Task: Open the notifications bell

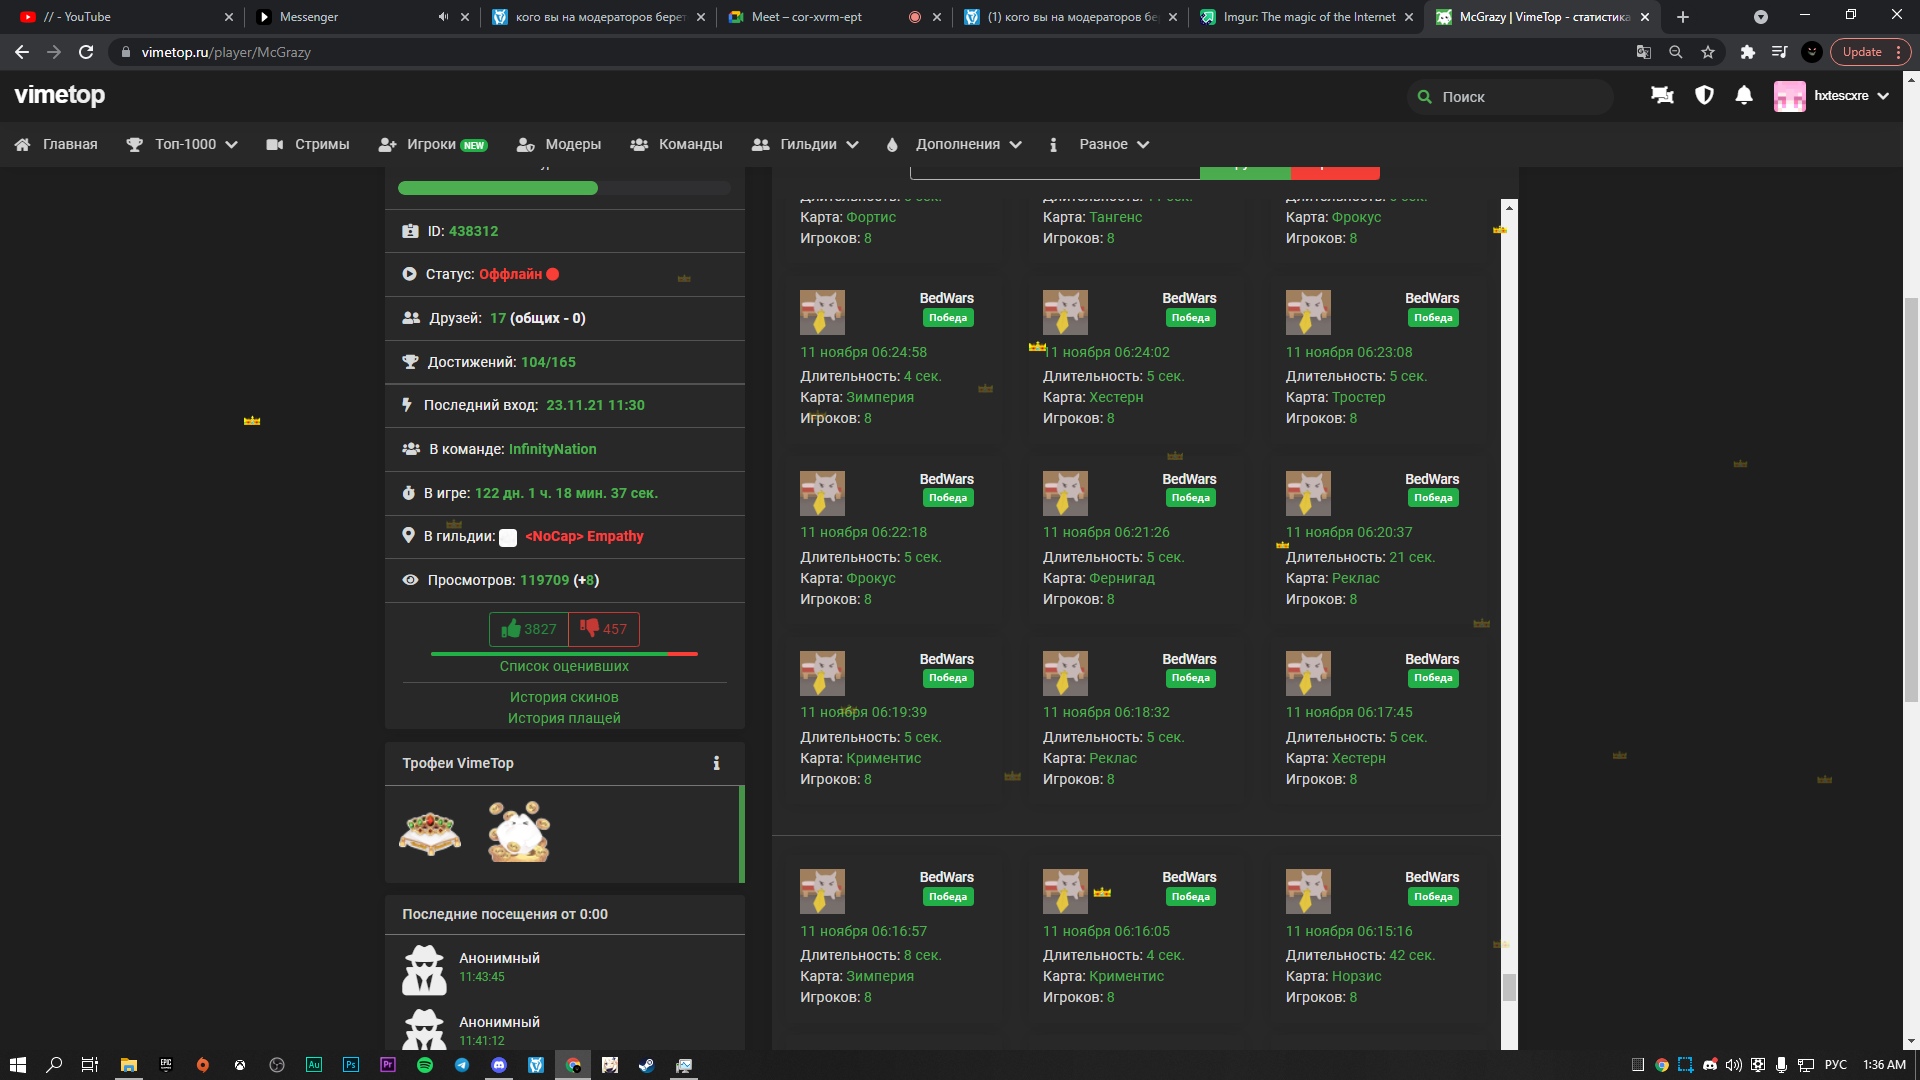Action: point(1743,95)
